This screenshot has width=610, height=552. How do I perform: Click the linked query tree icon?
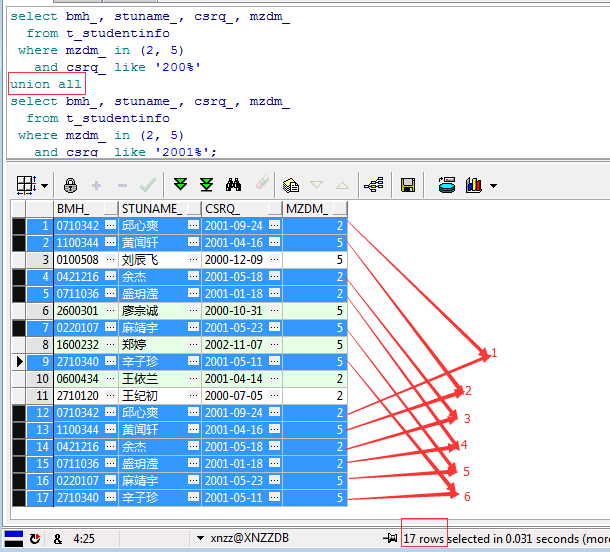tap(374, 185)
